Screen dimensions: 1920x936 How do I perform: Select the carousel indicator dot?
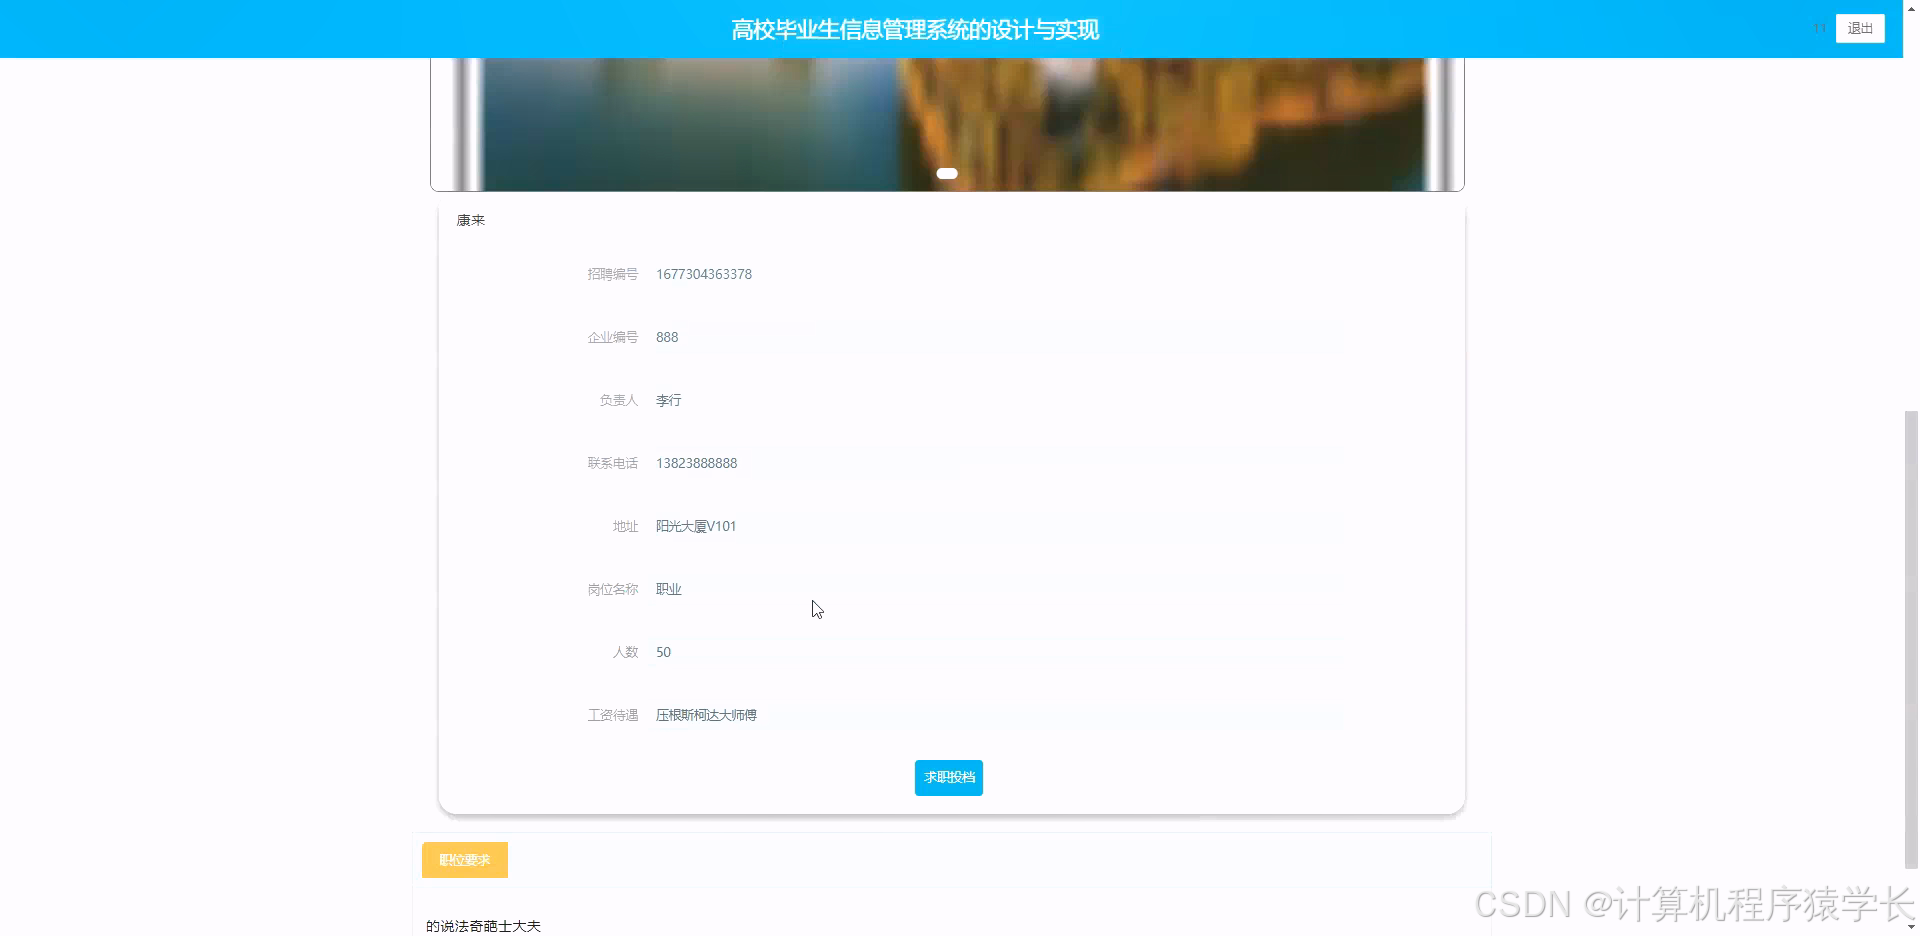pyautogui.click(x=947, y=173)
